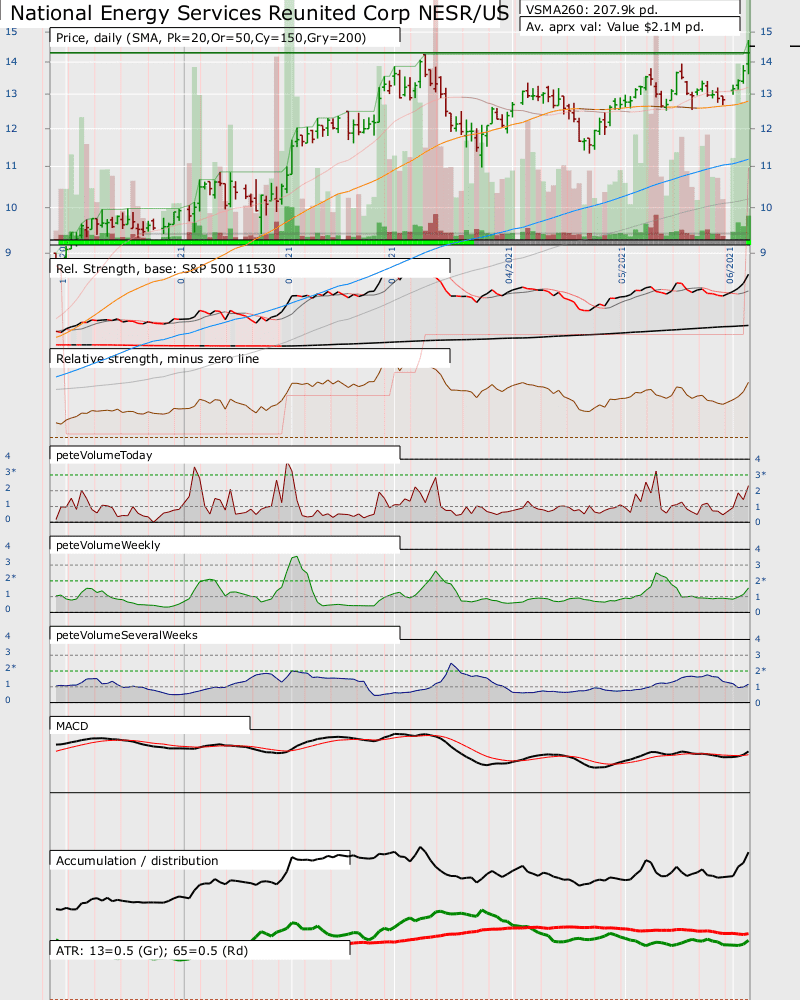Viewport: 800px width, 1000px height.
Task: Click the 'Accumulation / distribution' label
Action: (x=137, y=860)
